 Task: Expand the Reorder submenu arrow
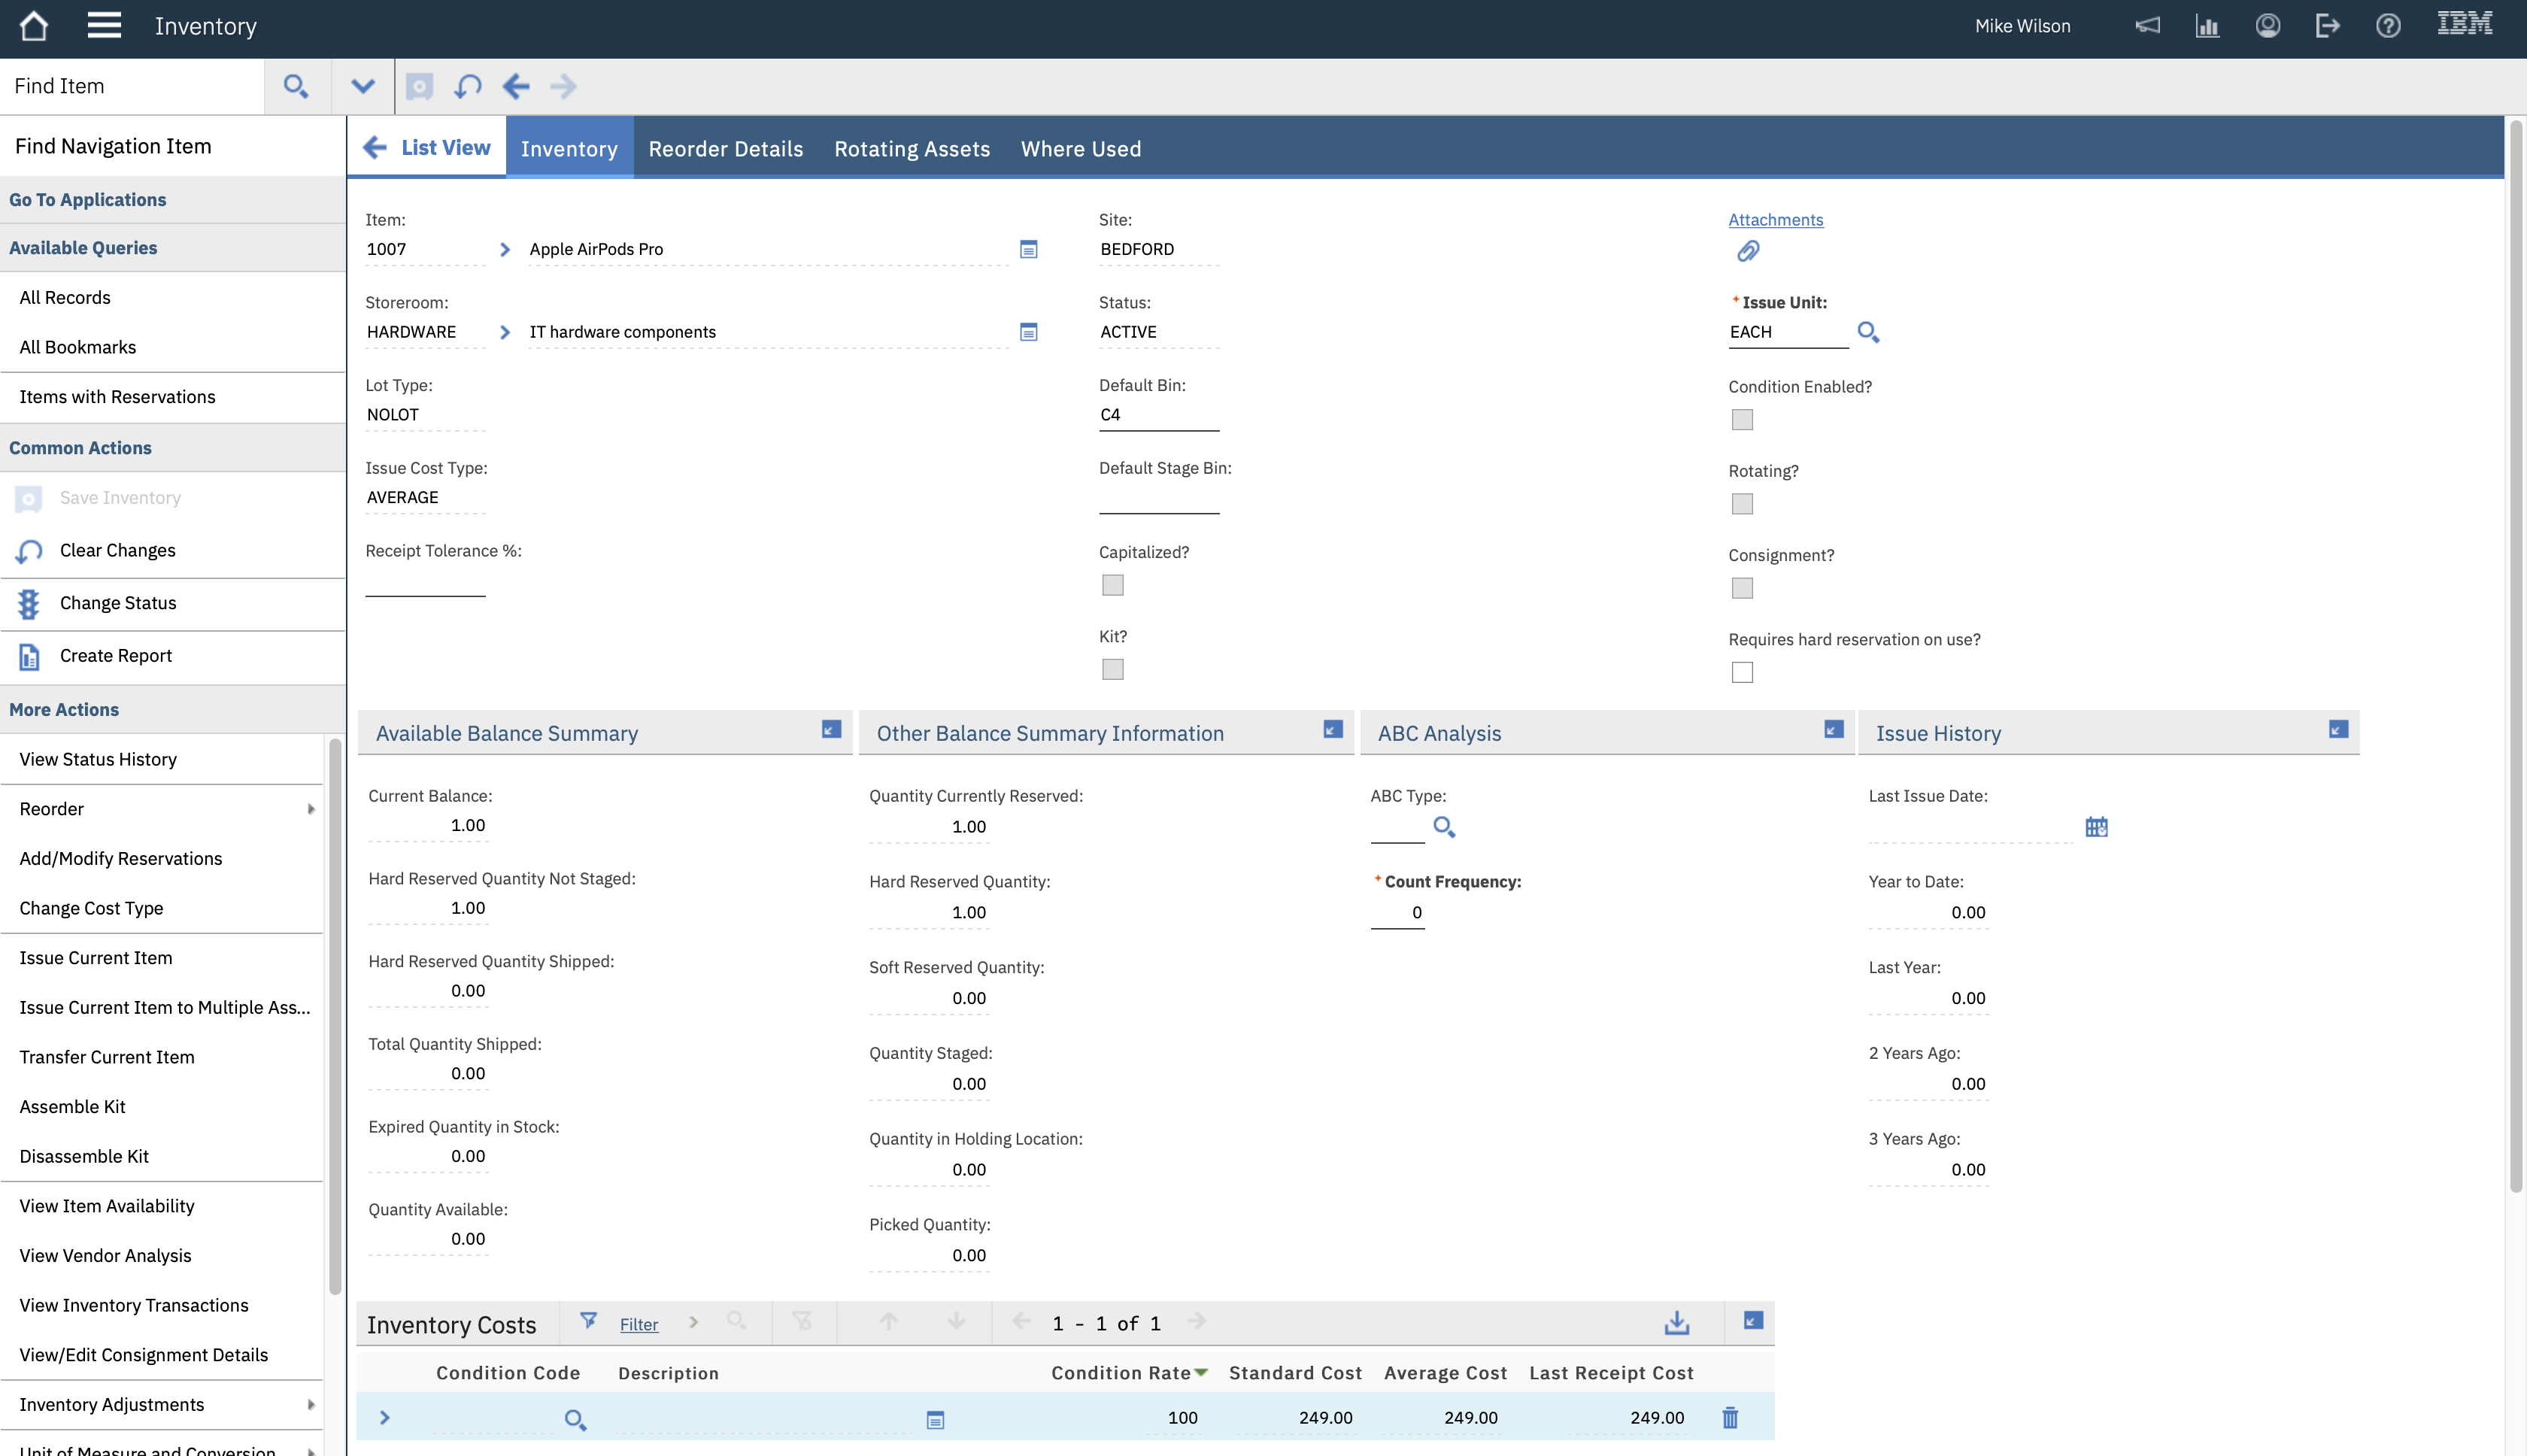tap(311, 809)
